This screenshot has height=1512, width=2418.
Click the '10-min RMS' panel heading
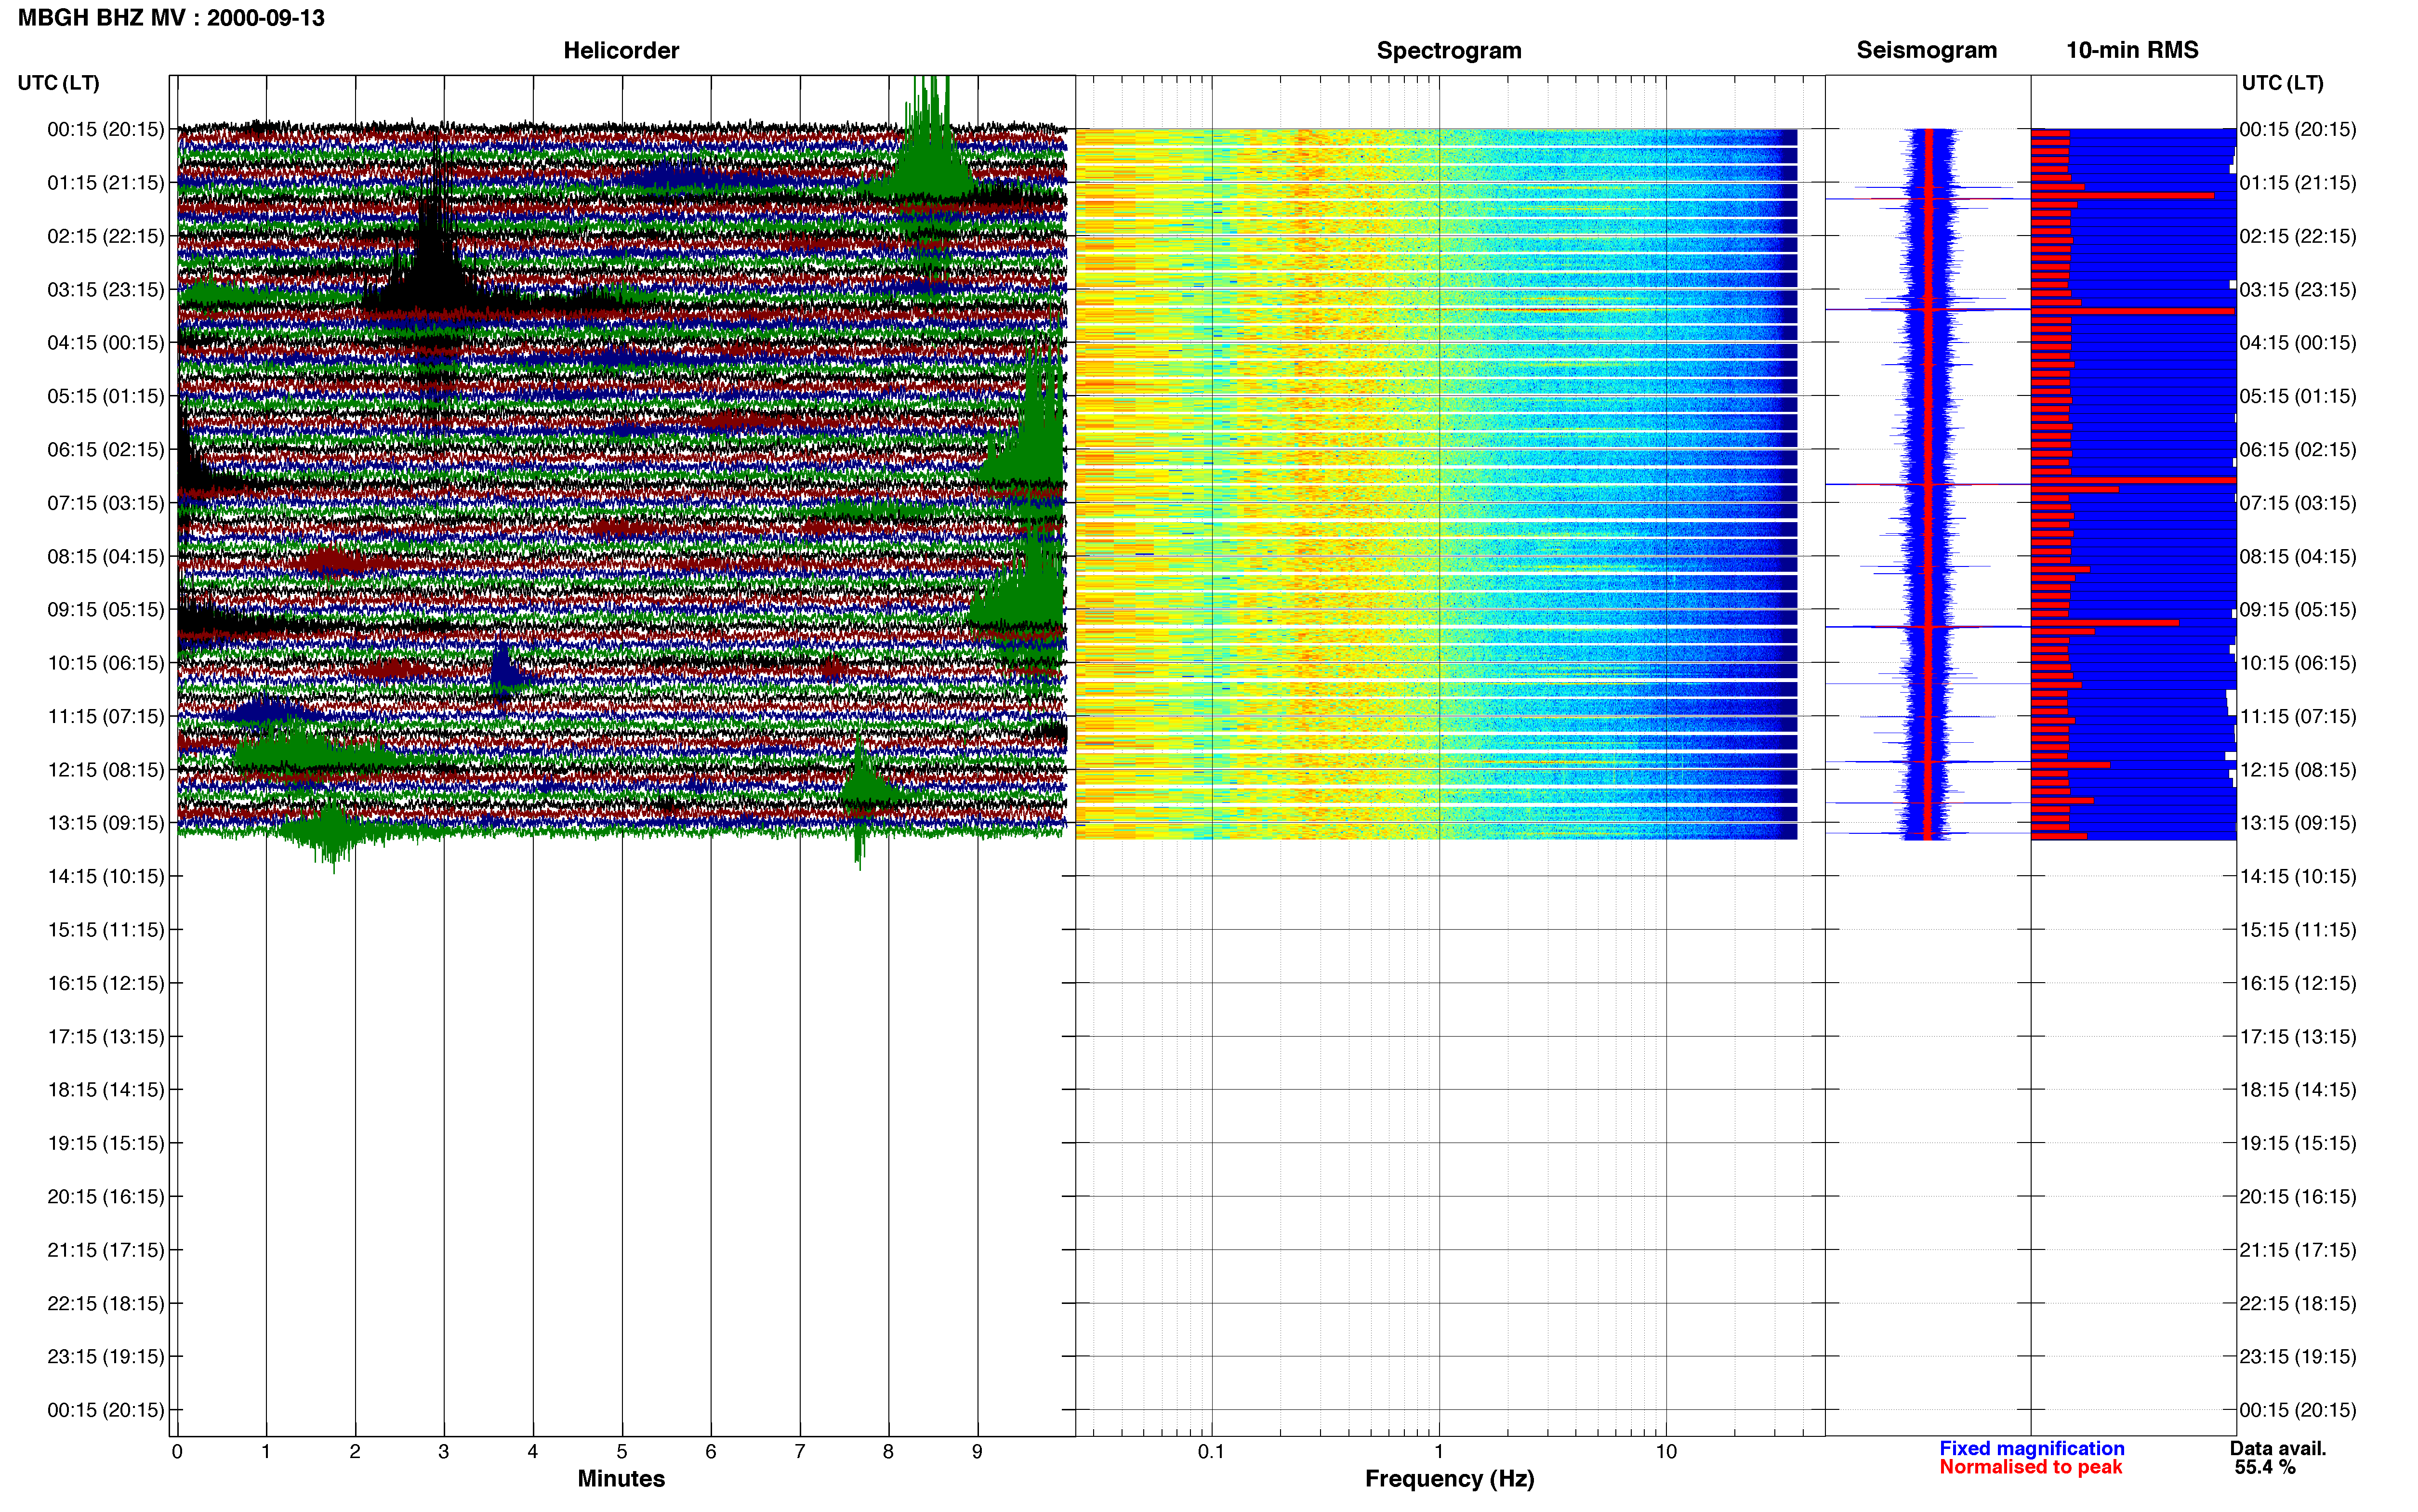2132,50
